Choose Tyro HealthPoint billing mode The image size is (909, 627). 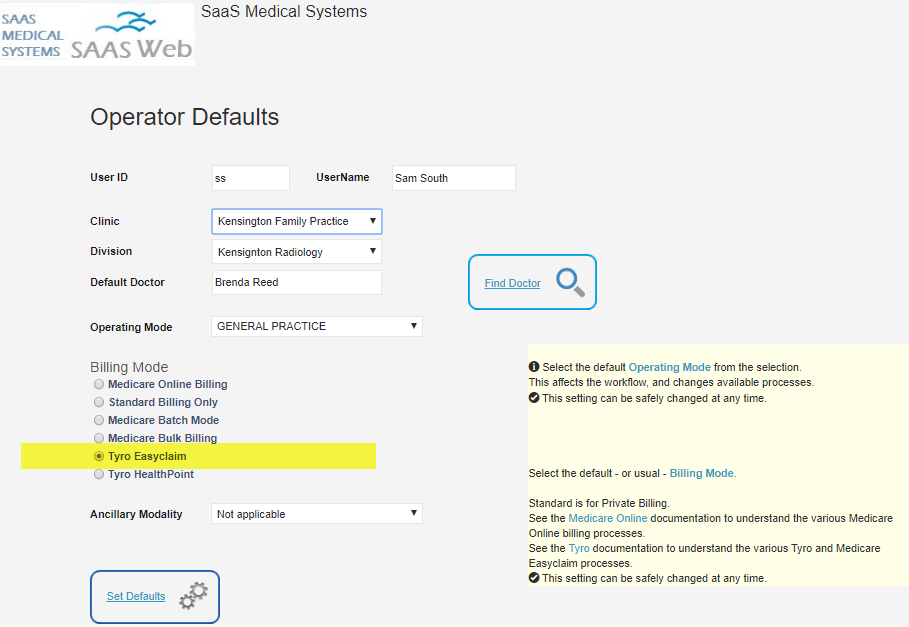[99, 474]
